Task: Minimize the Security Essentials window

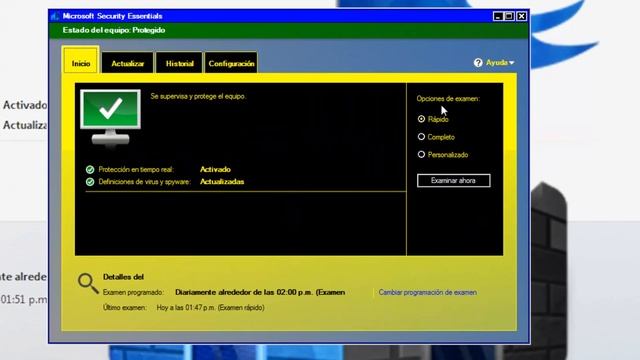Action: (x=498, y=16)
